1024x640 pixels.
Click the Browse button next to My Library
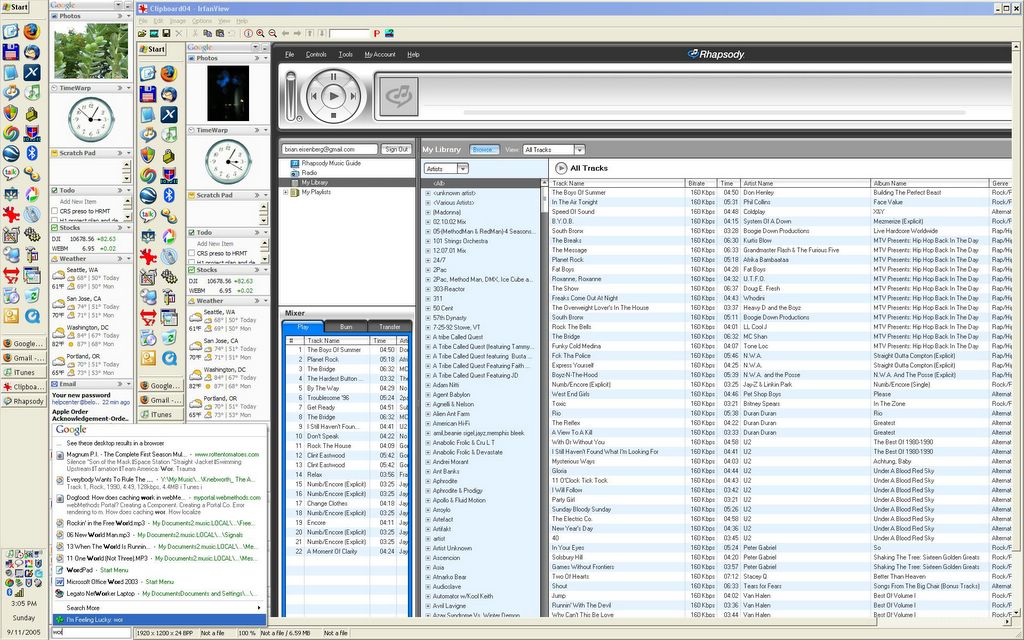pyautogui.click(x=483, y=150)
